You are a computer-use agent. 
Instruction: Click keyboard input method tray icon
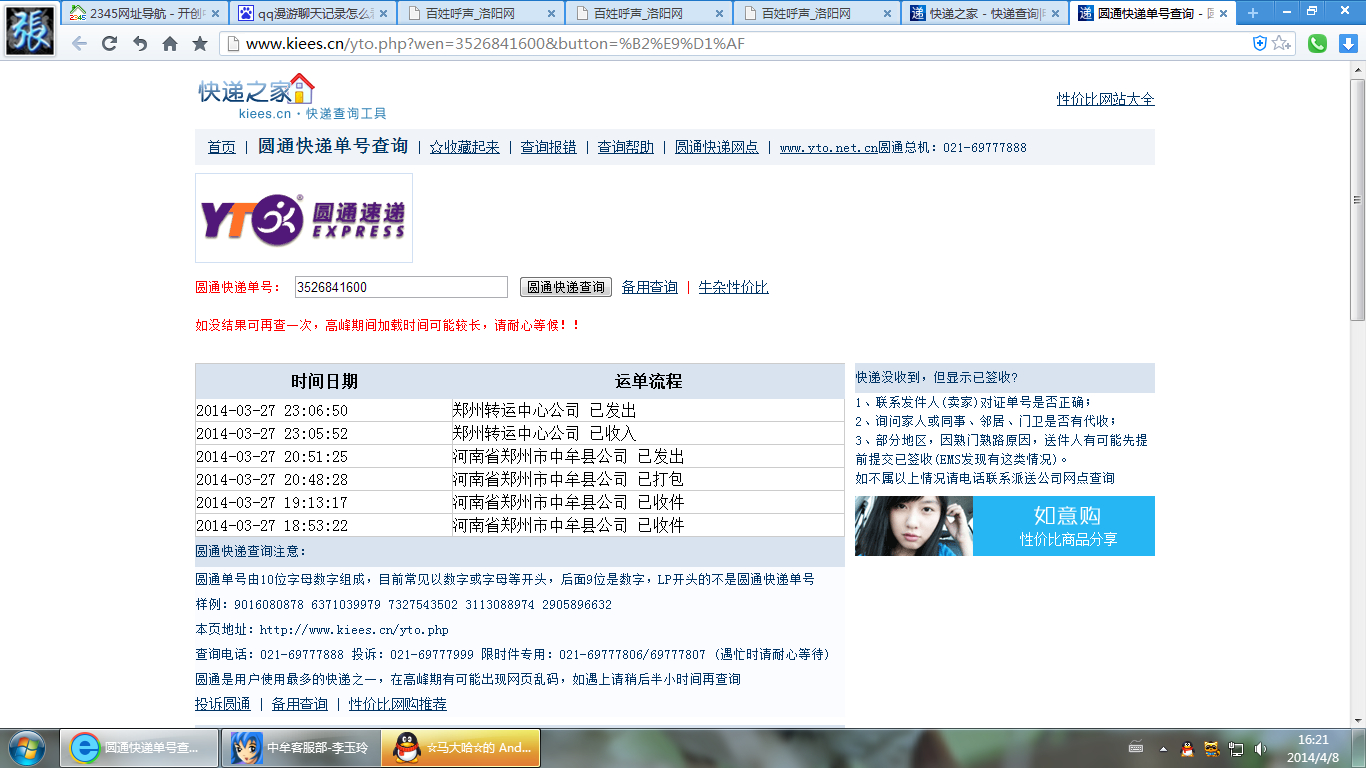[1136, 748]
